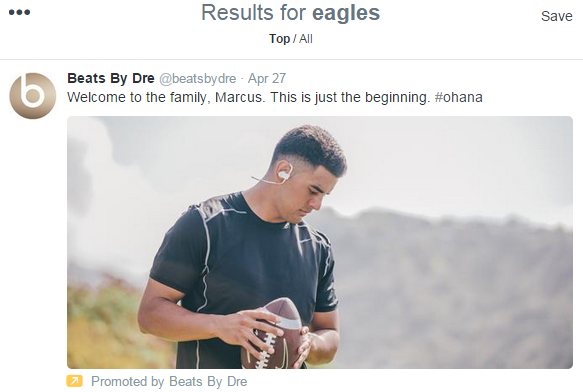Image resolution: width=583 pixels, height=392 pixels.
Task: Switch to the Top results tab
Action: (x=279, y=39)
